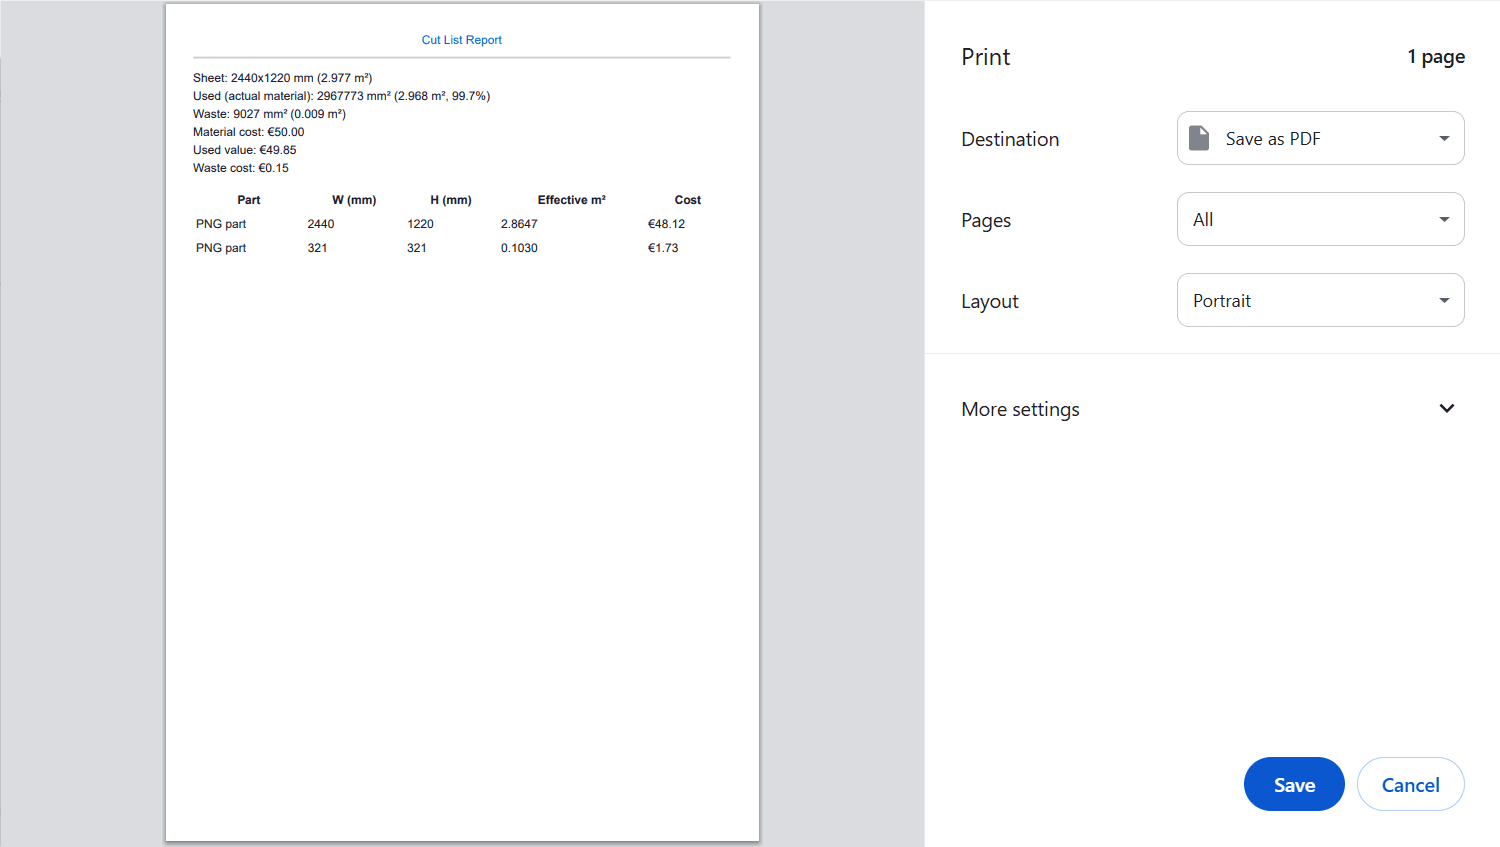Click the More settings chevron icon
The height and width of the screenshot is (847, 1500).
(x=1446, y=408)
